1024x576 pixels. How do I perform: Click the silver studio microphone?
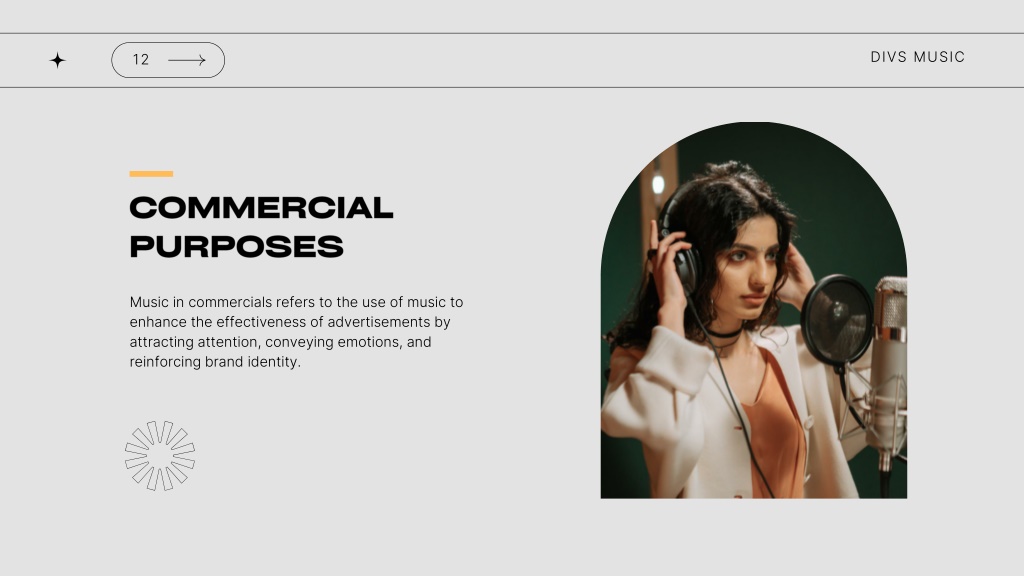point(891,366)
